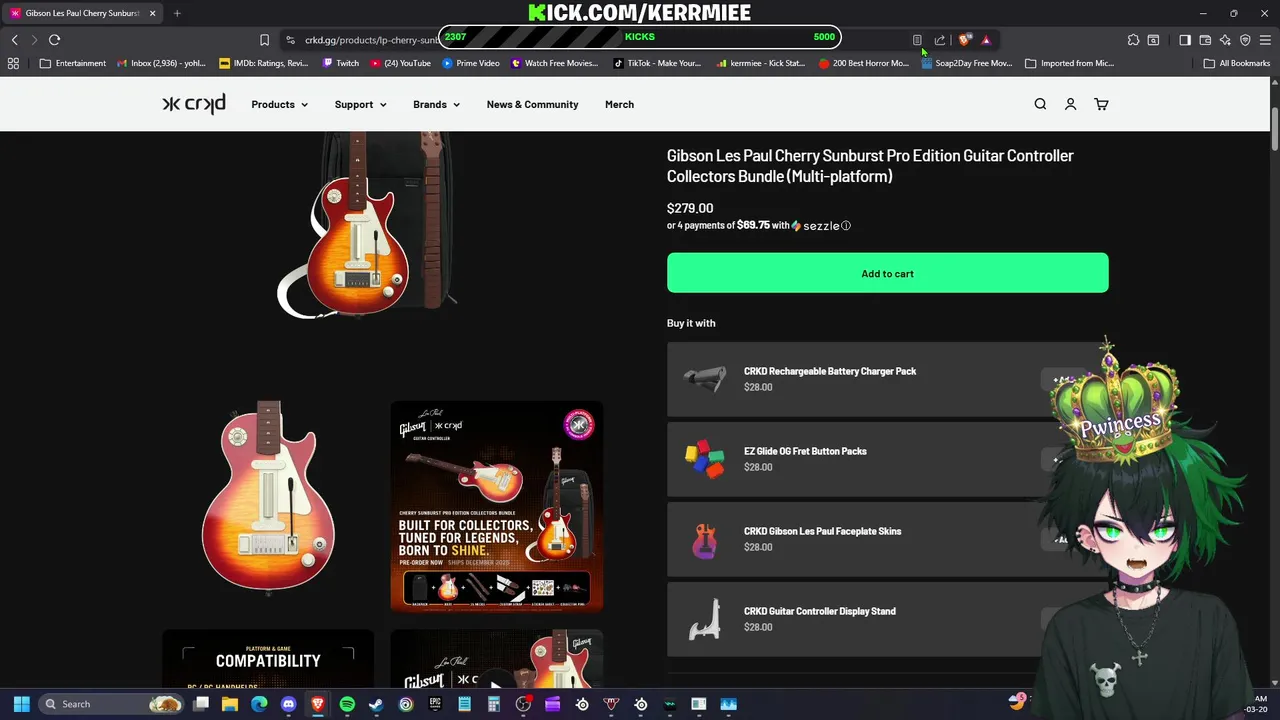Image resolution: width=1280 pixels, height=720 pixels.
Task: Open the browser extensions puzzle icon
Action: click(1133, 40)
